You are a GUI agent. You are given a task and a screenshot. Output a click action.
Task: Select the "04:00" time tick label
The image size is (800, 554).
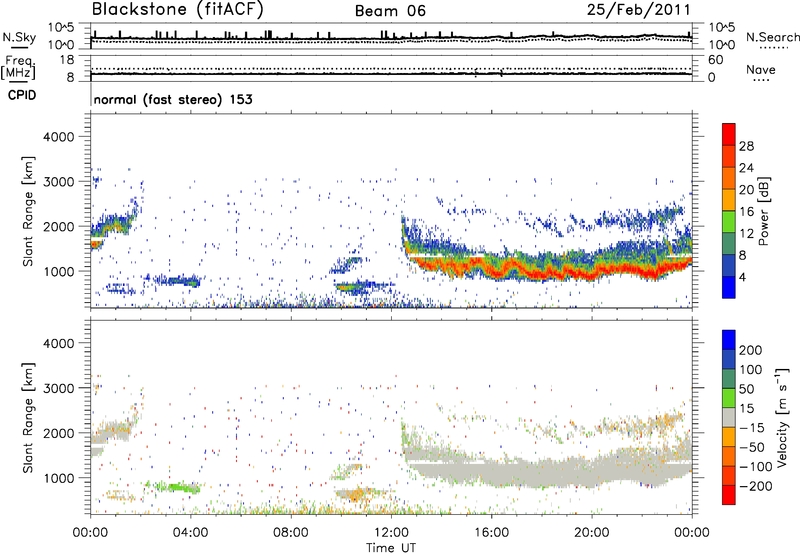point(190,533)
